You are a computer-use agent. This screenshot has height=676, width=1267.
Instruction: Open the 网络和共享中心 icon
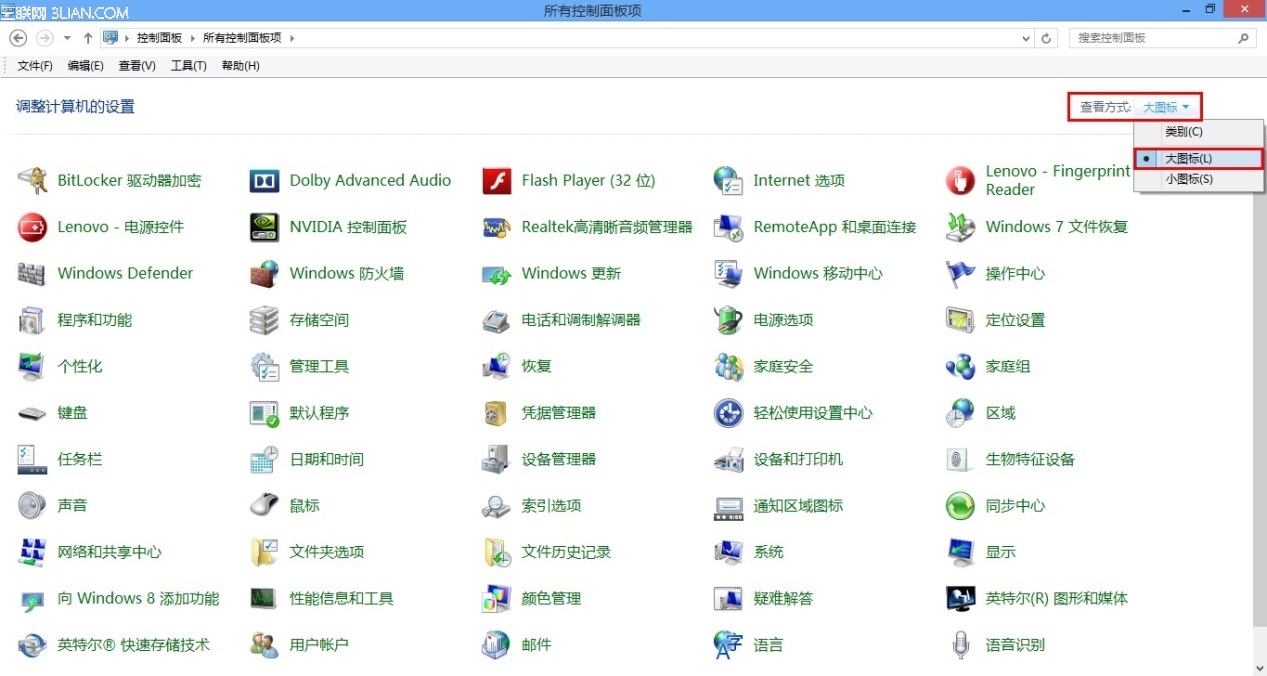32,552
